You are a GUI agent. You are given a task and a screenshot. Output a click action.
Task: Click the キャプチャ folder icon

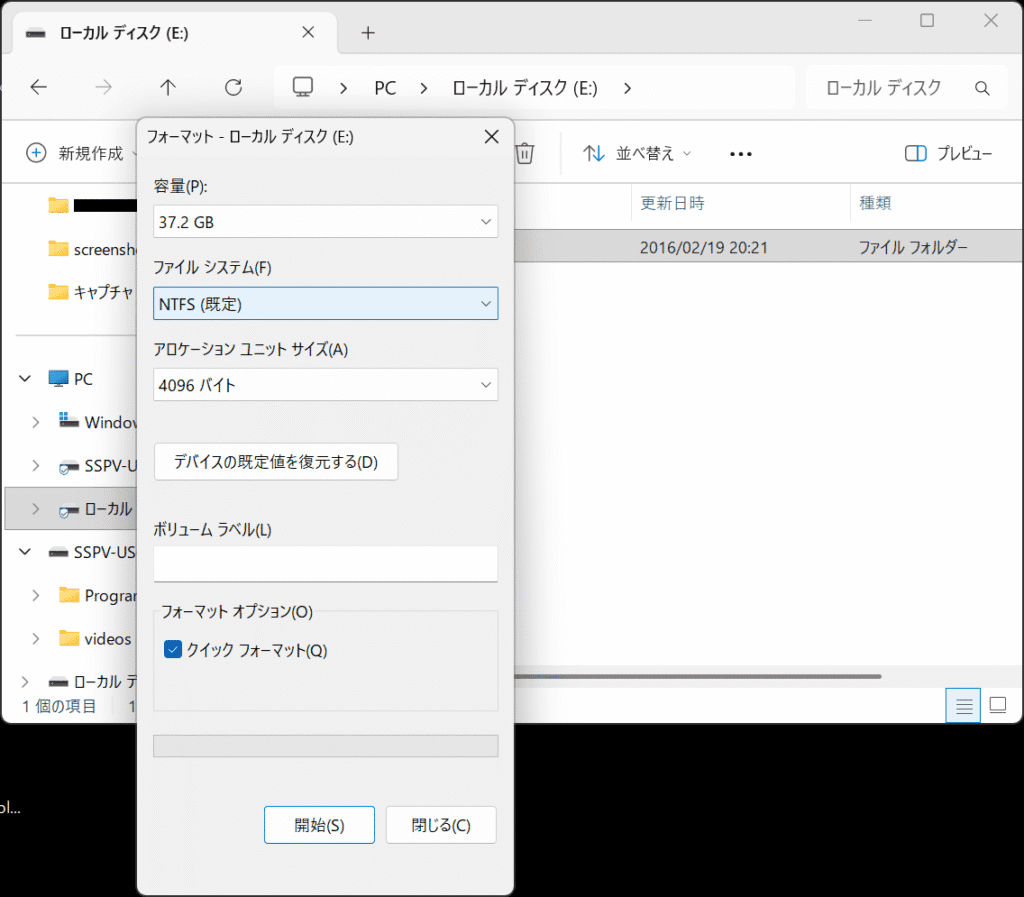[x=58, y=291]
